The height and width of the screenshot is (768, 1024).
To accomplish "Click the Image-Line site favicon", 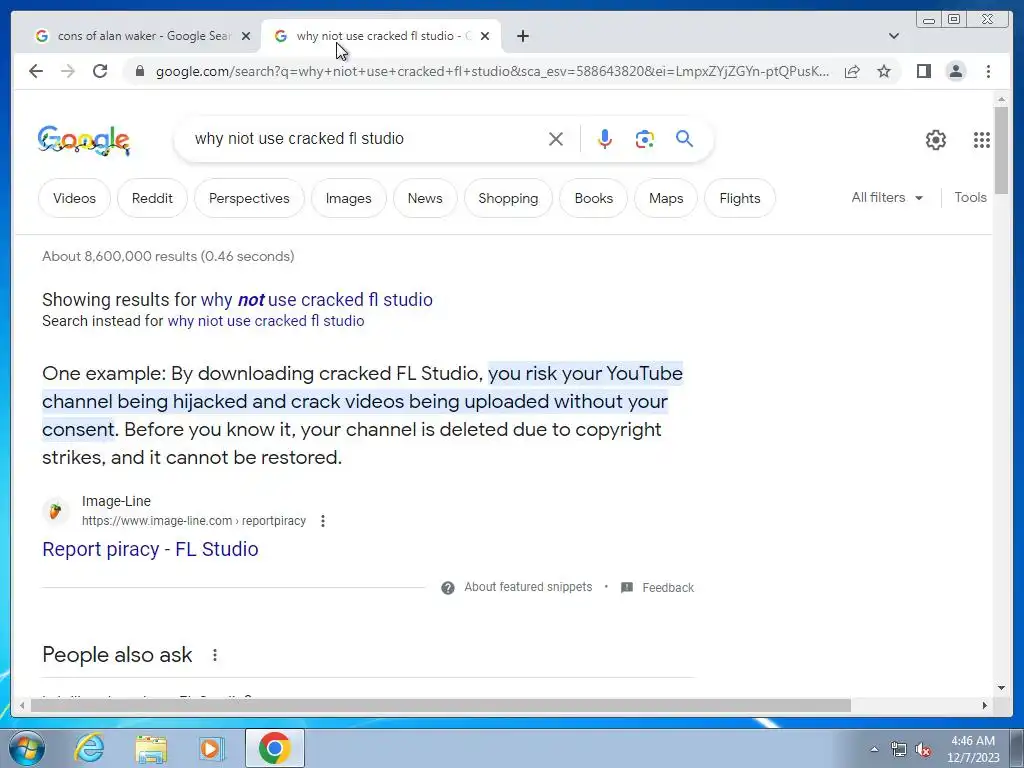I will [56, 511].
